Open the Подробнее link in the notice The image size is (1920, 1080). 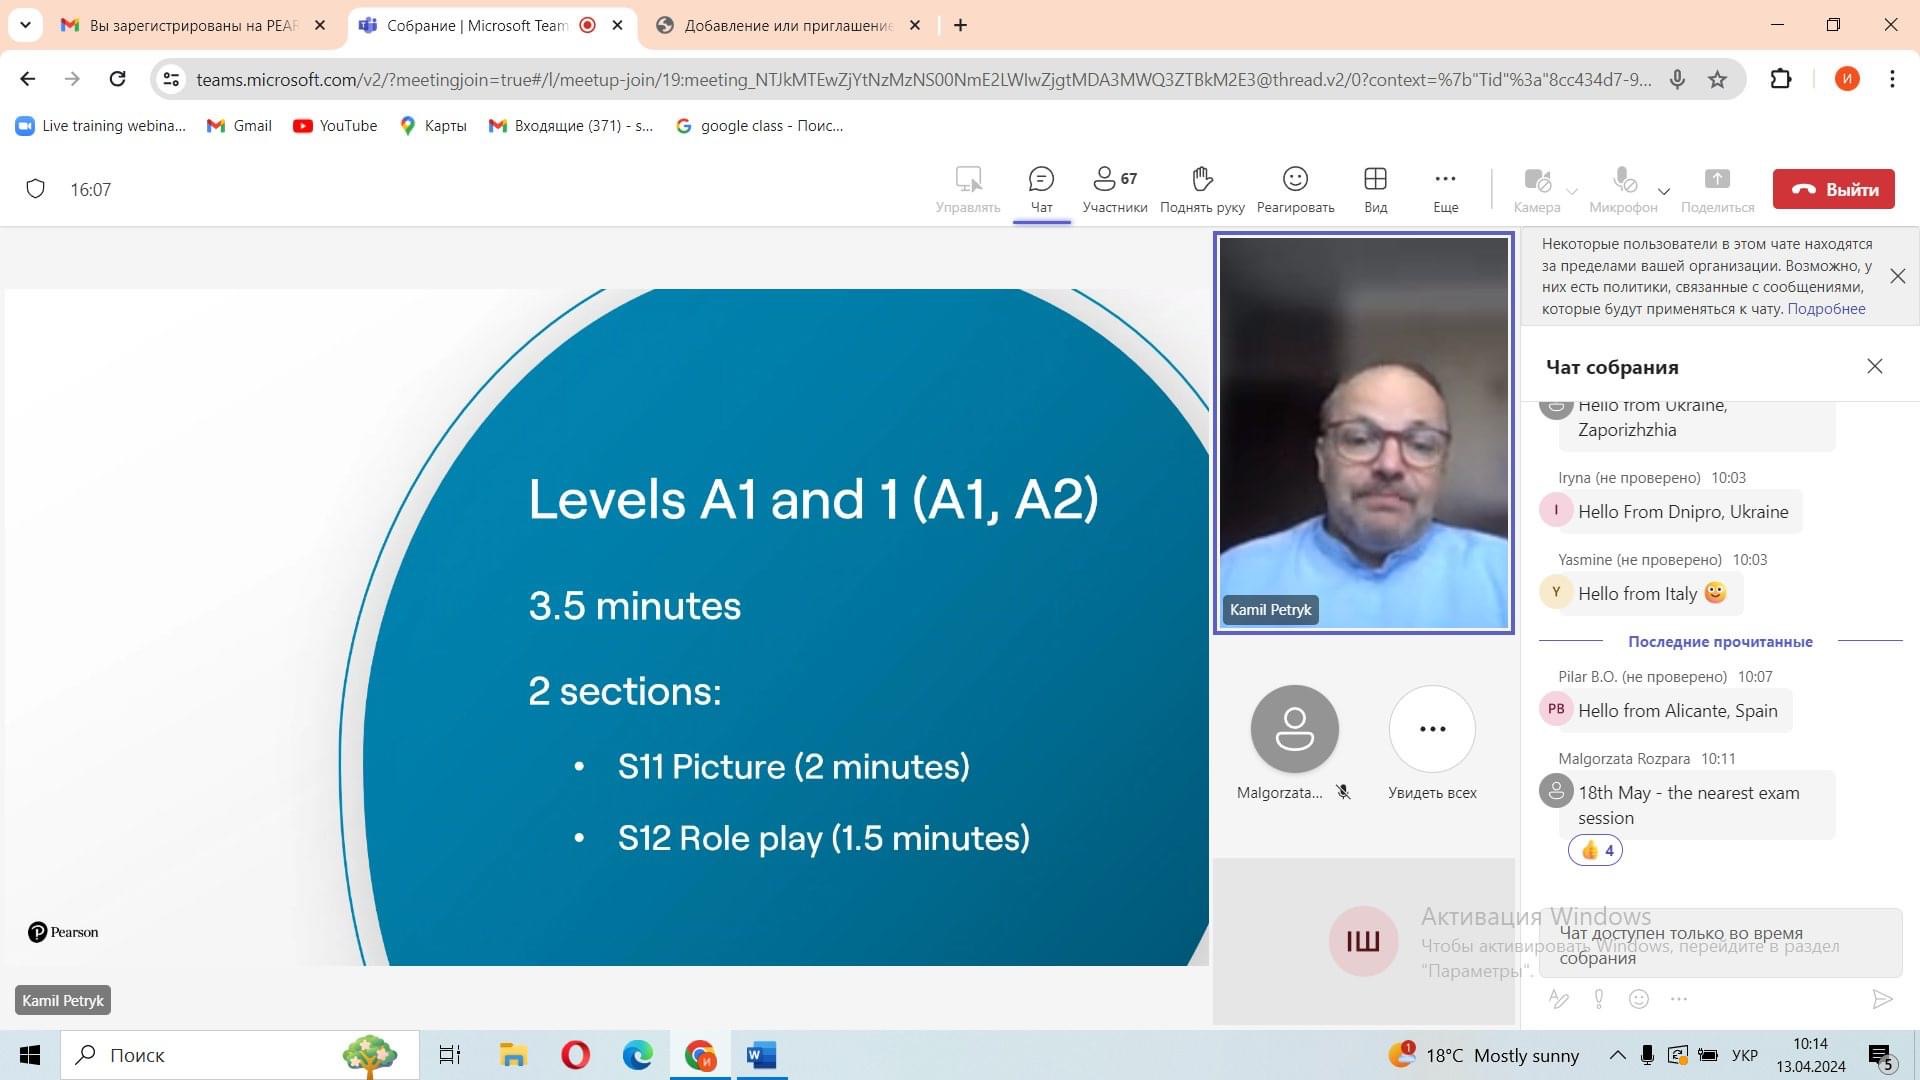pyautogui.click(x=1826, y=309)
